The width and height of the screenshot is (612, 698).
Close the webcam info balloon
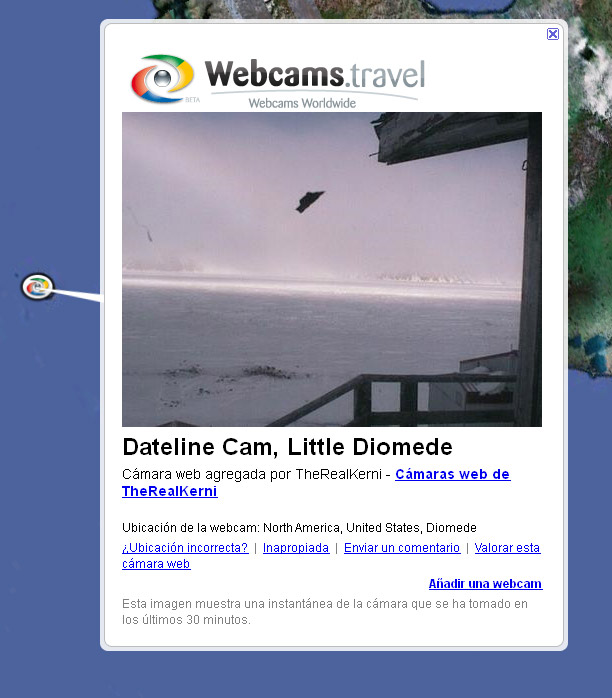point(553,34)
